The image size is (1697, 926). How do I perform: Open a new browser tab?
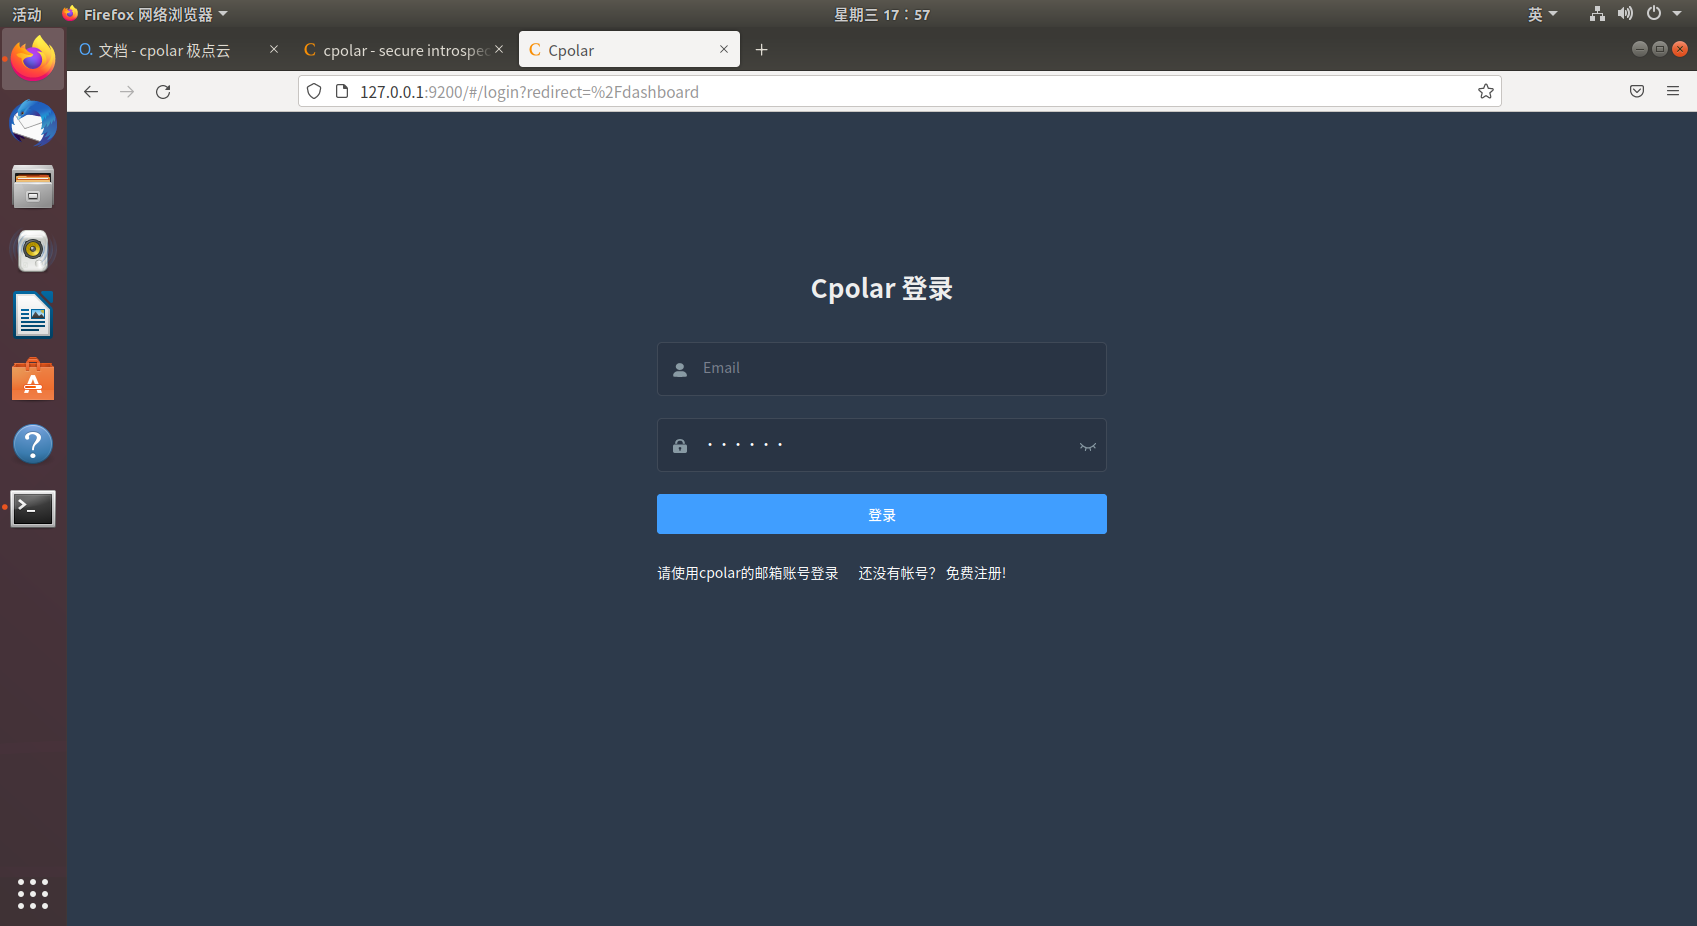pyautogui.click(x=762, y=50)
